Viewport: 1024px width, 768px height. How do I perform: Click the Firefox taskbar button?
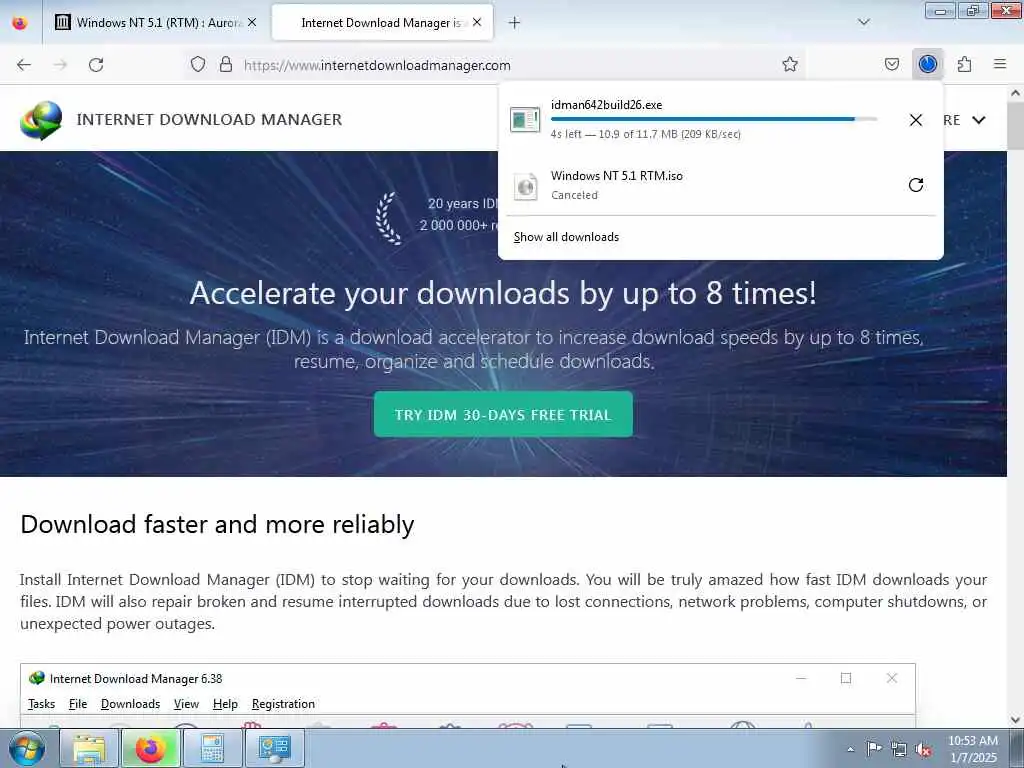(150, 748)
